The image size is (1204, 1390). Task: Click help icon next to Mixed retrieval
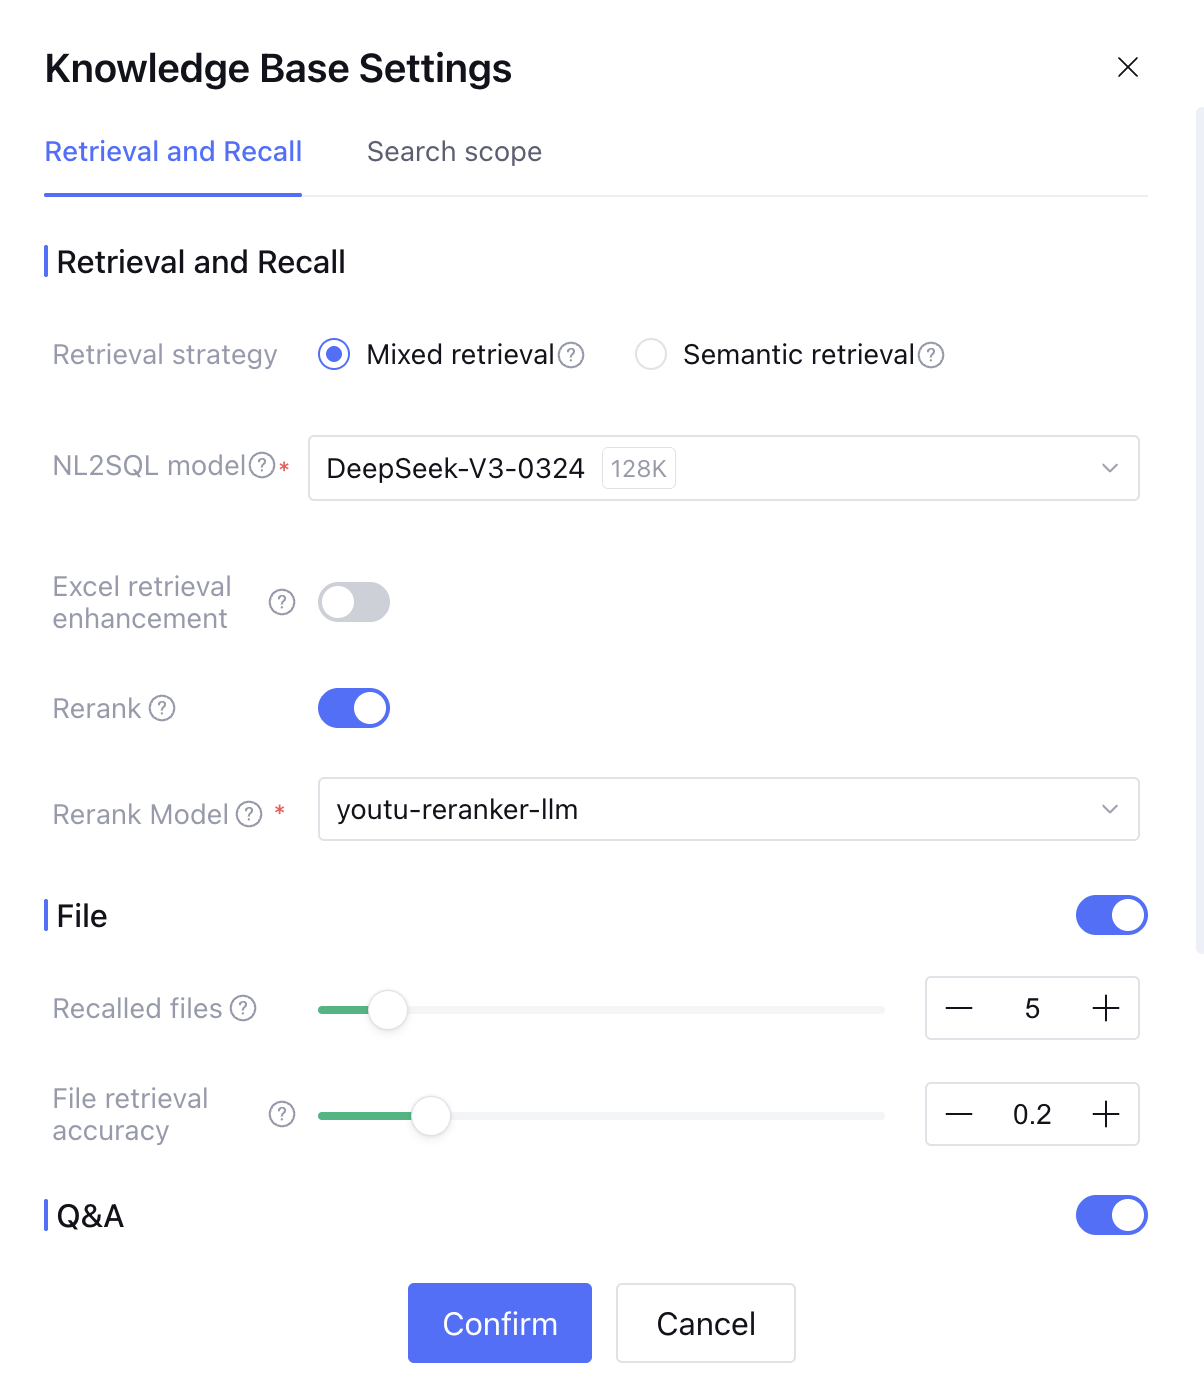(x=571, y=355)
